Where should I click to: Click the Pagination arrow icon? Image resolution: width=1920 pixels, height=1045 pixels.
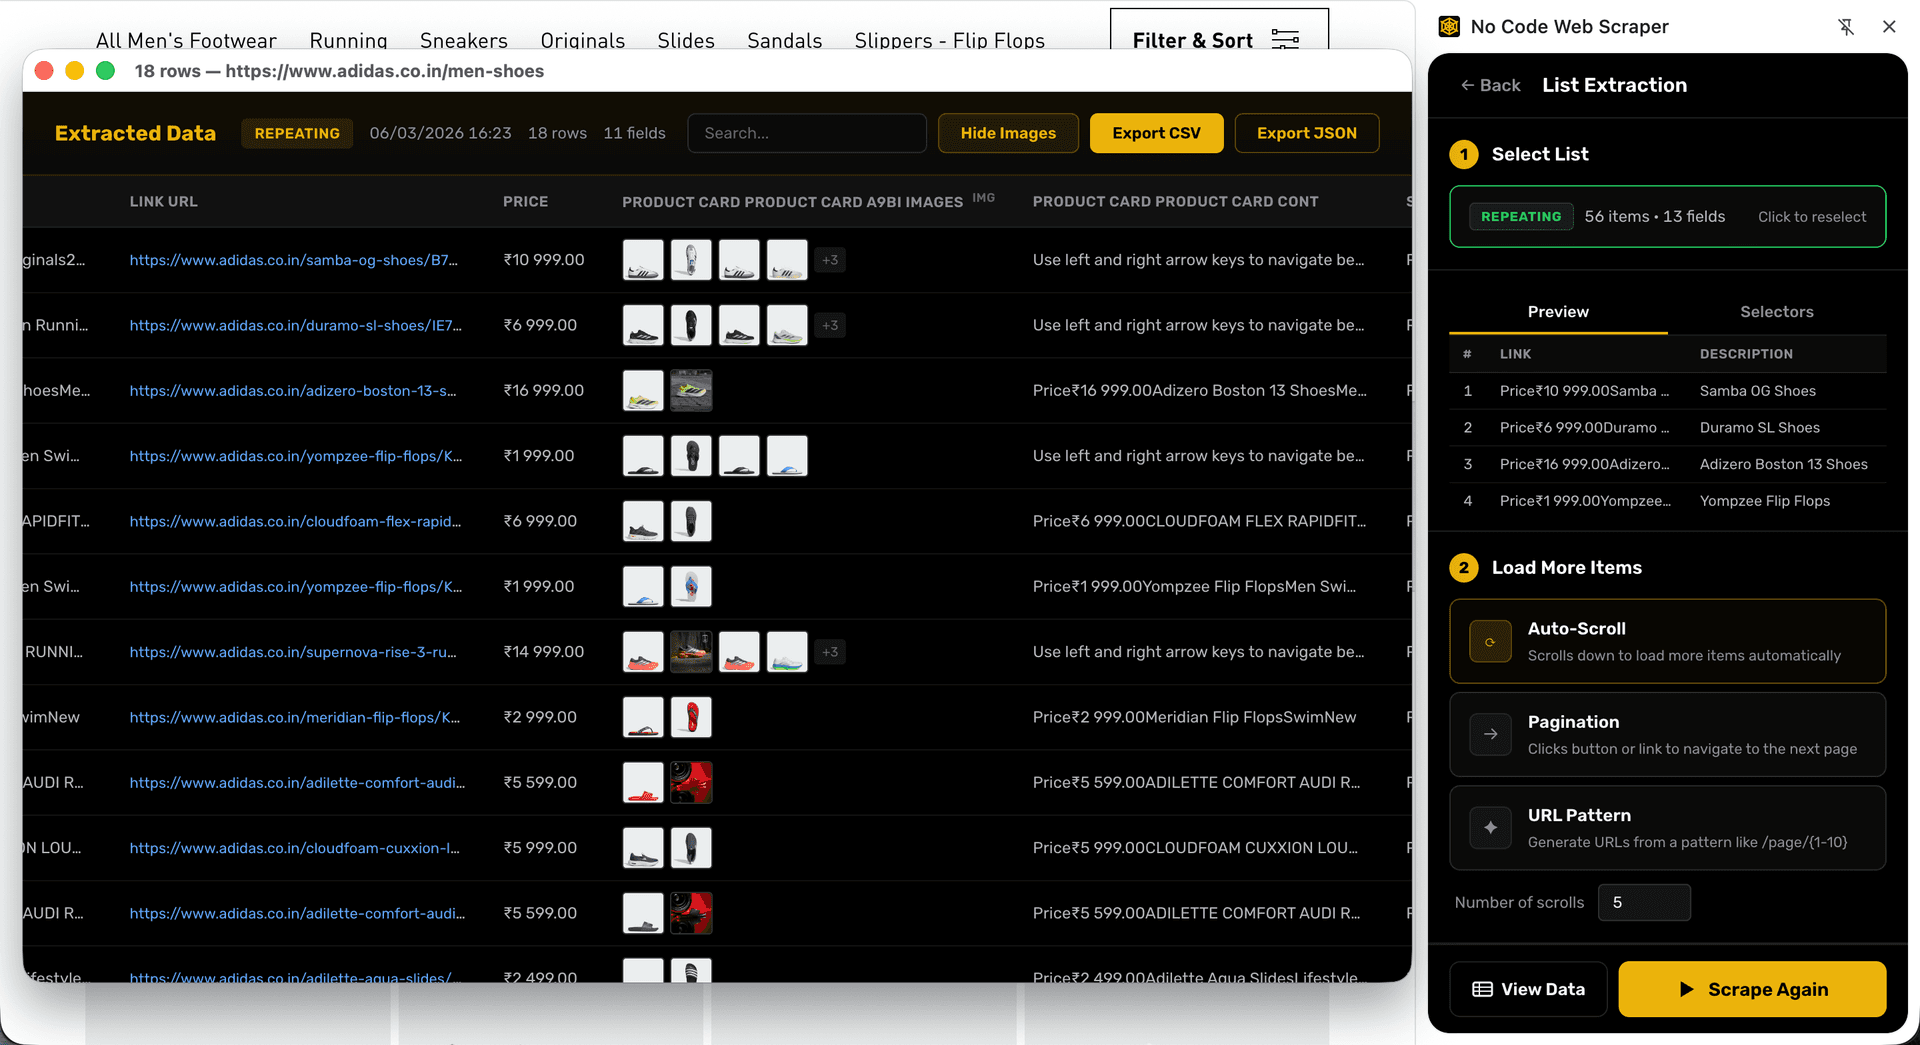click(1490, 735)
